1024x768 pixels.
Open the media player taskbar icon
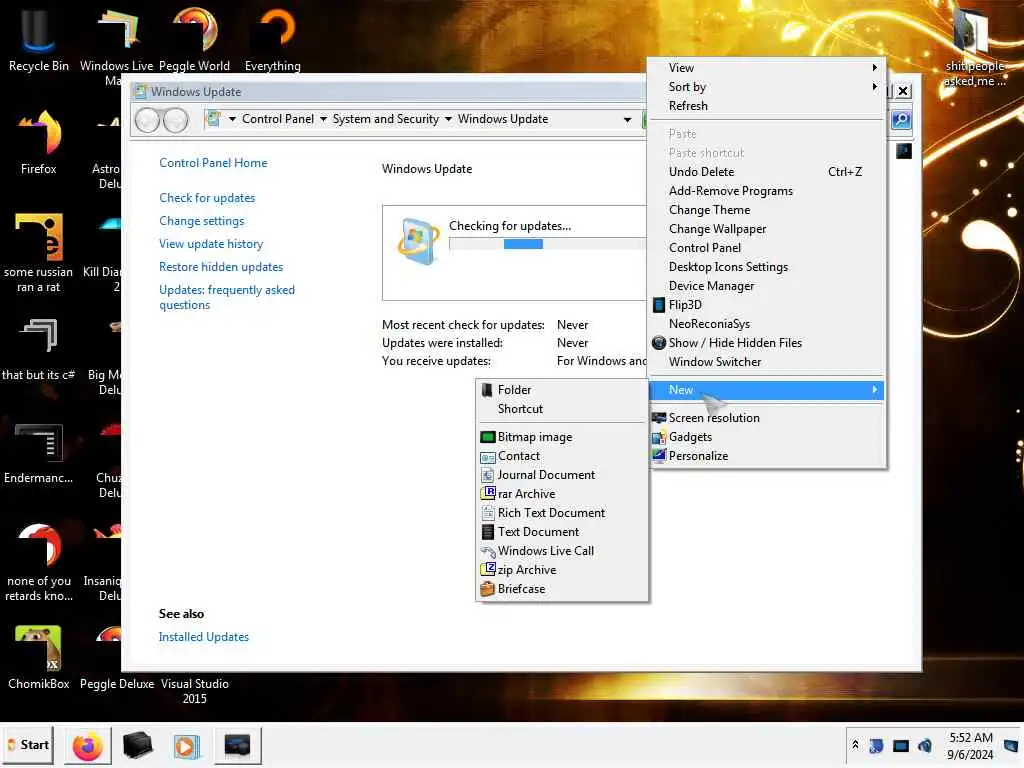click(x=187, y=746)
